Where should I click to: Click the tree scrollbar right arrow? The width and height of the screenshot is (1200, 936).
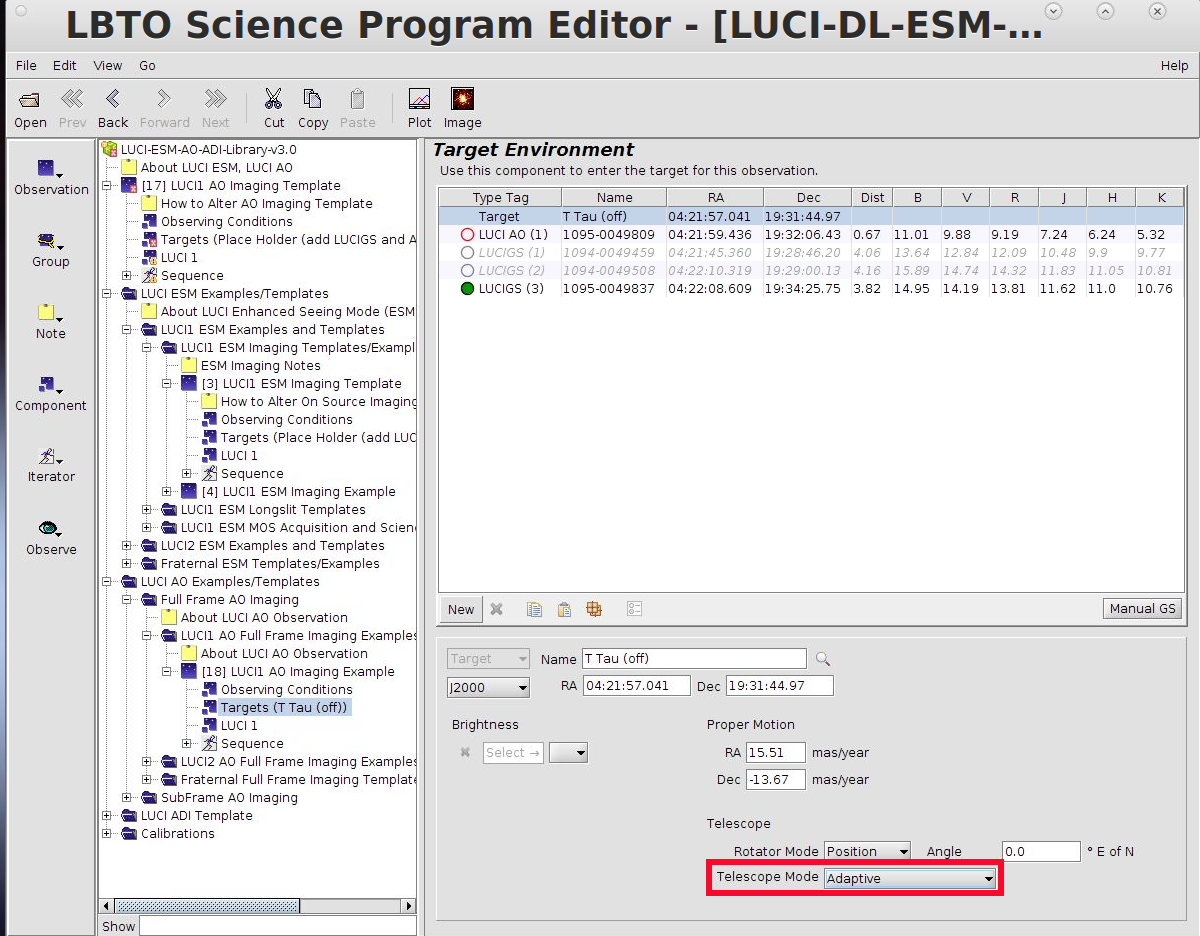408,906
